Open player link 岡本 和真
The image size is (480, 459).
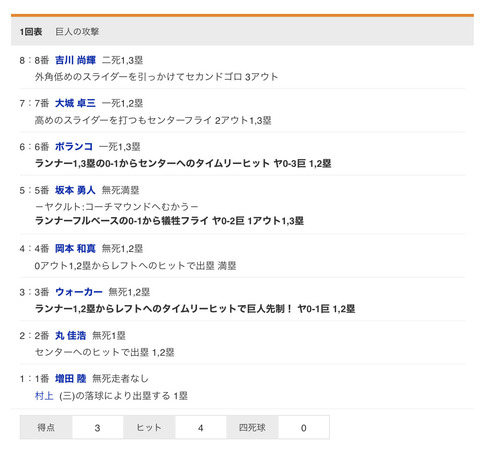coord(75,248)
